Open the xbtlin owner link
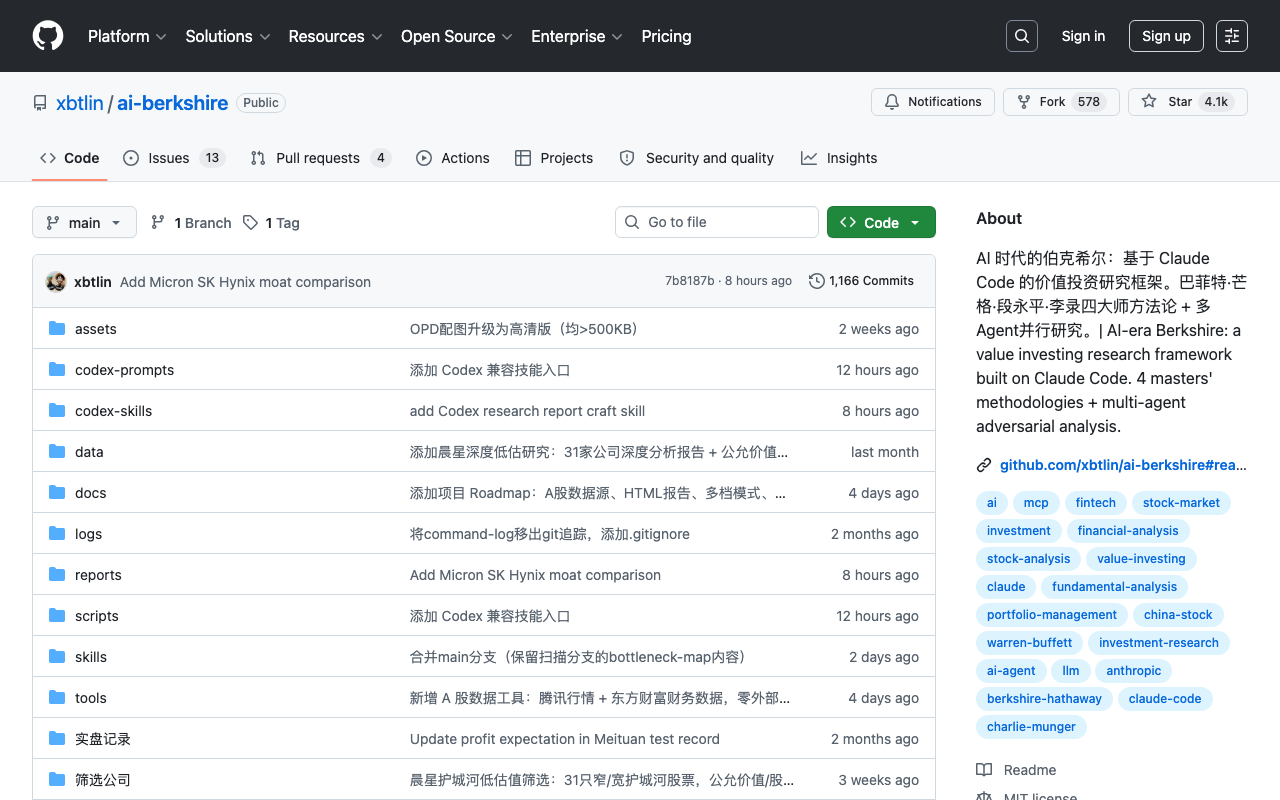This screenshot has width=1280, height=800. tap(79, 103)
